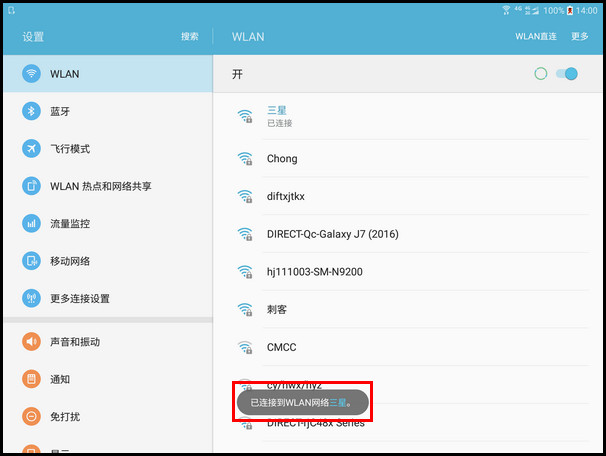The image size is (606, 456).
Task: Open 免打扰 settings entry
Action: pyautogui.click(x=108, y=417)
